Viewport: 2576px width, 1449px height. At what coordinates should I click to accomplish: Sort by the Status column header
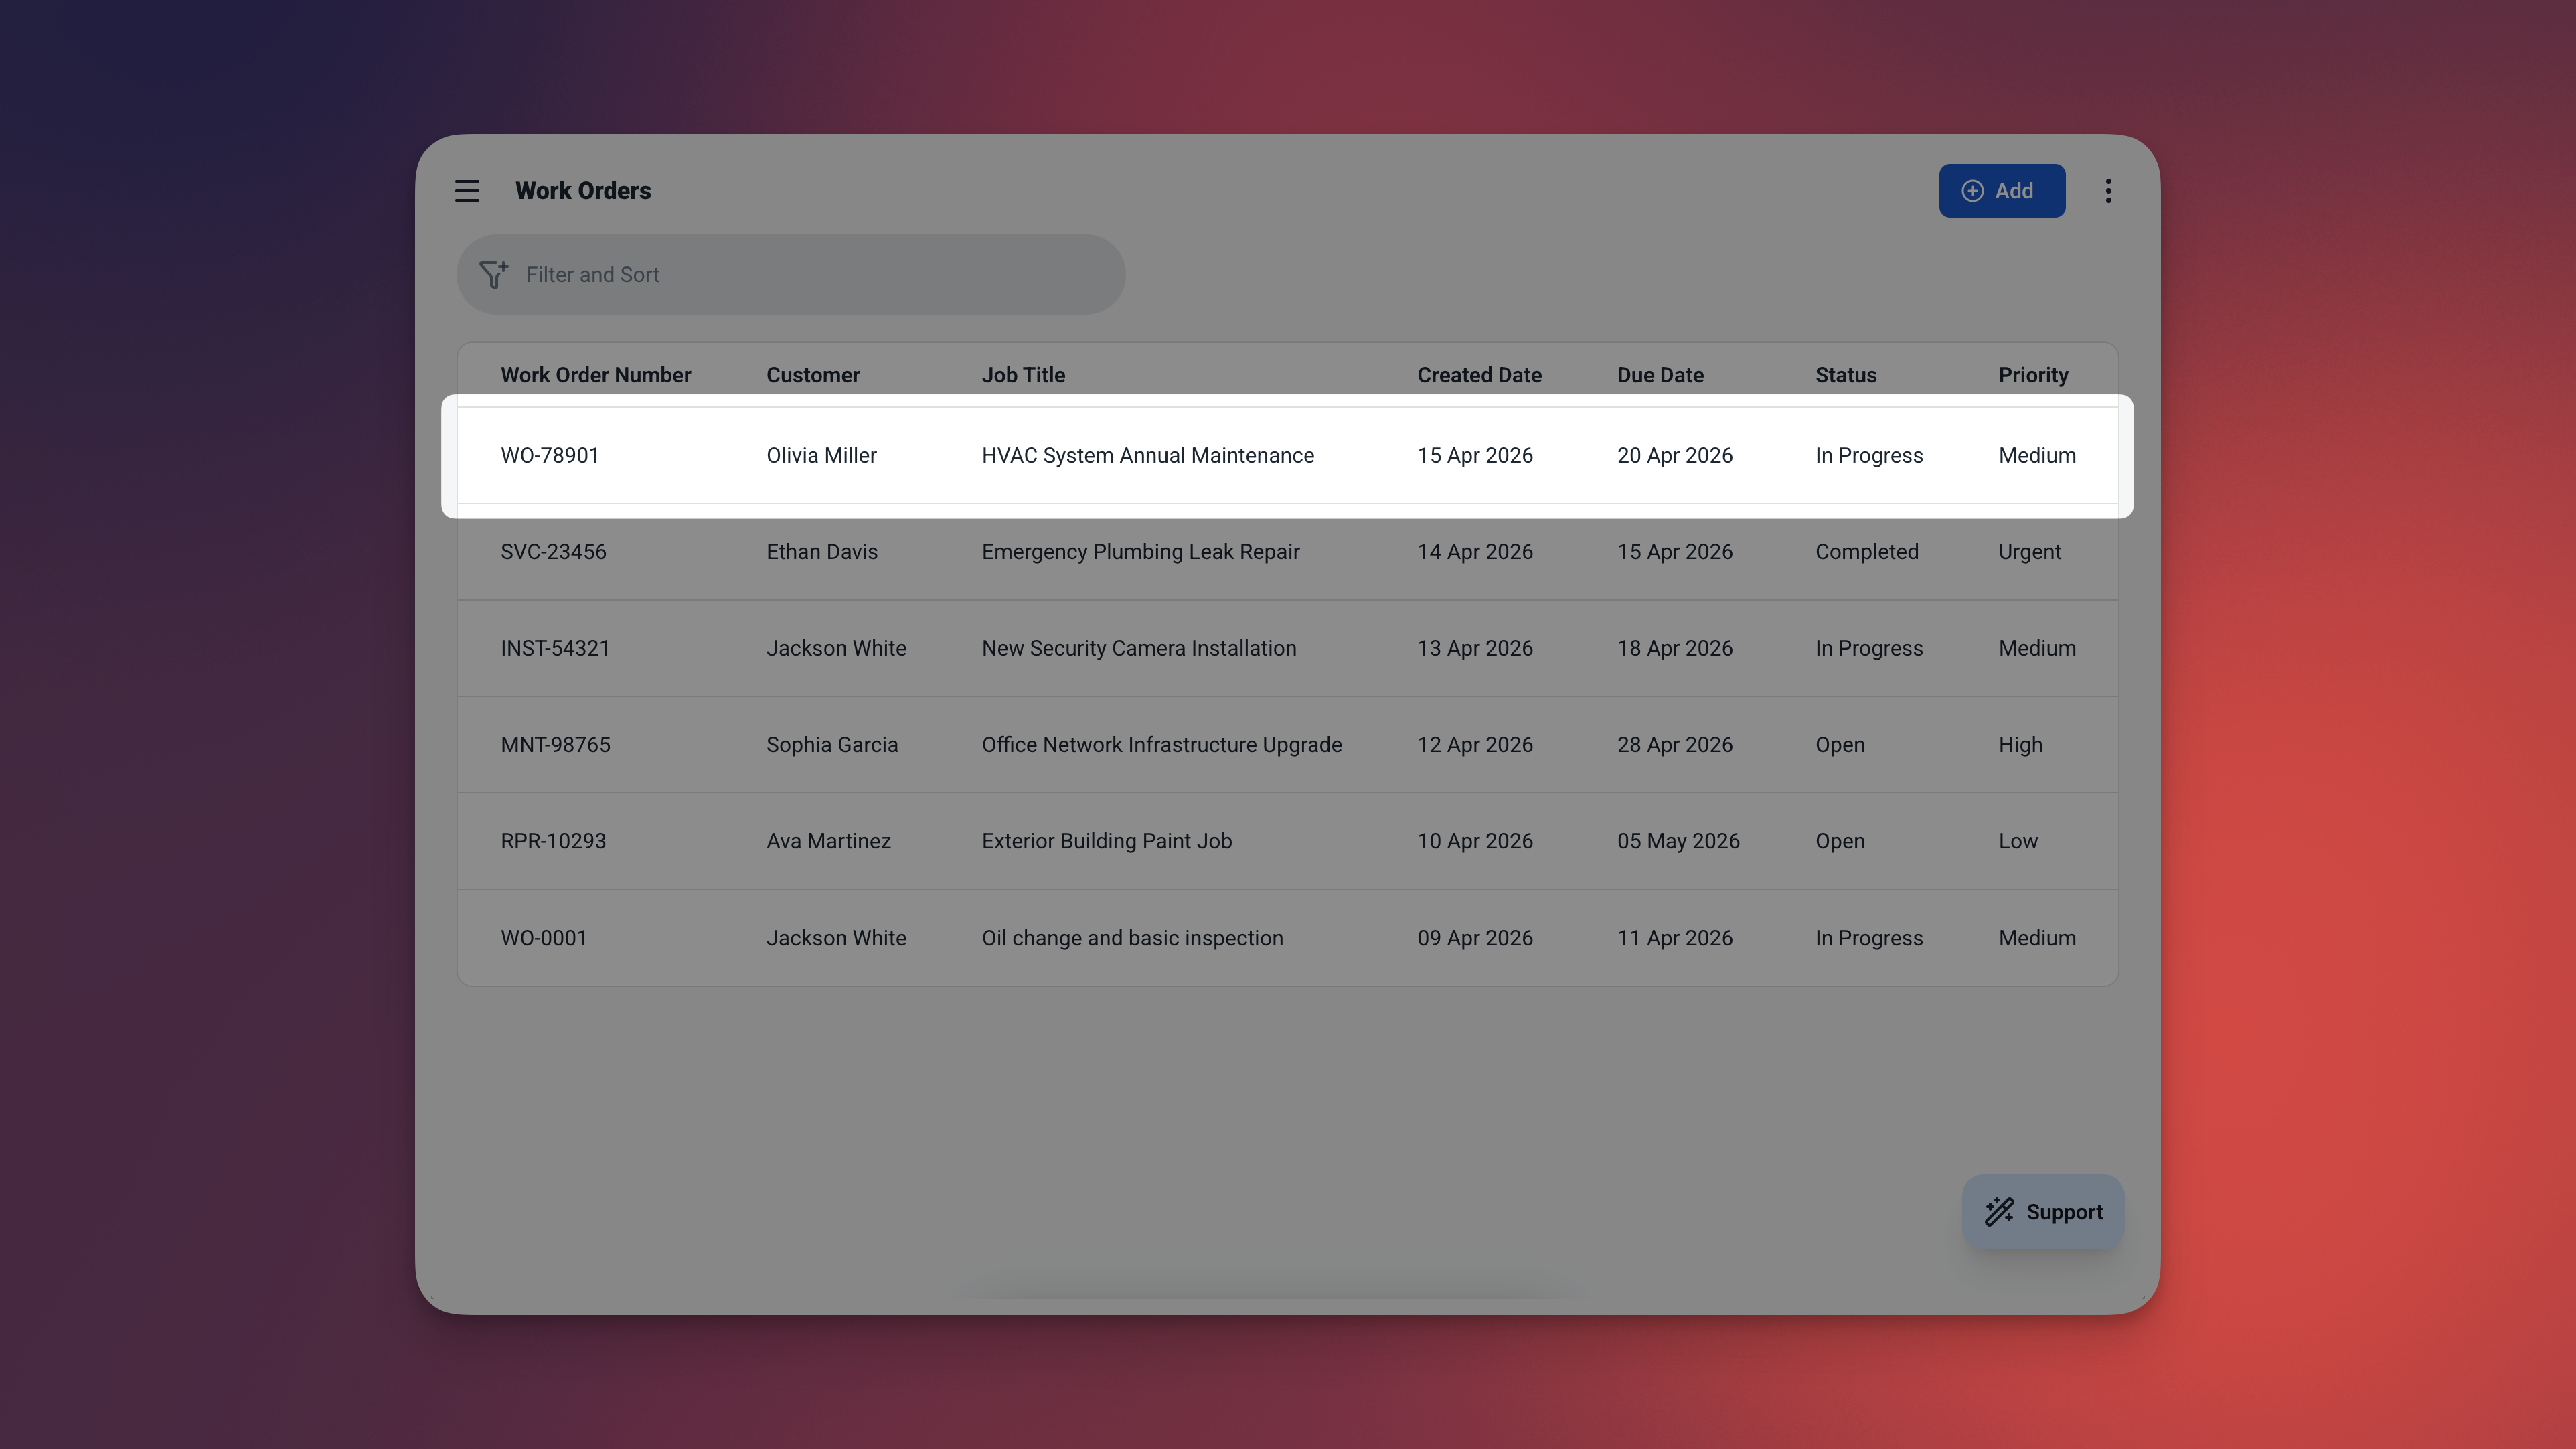point(1845,375)
